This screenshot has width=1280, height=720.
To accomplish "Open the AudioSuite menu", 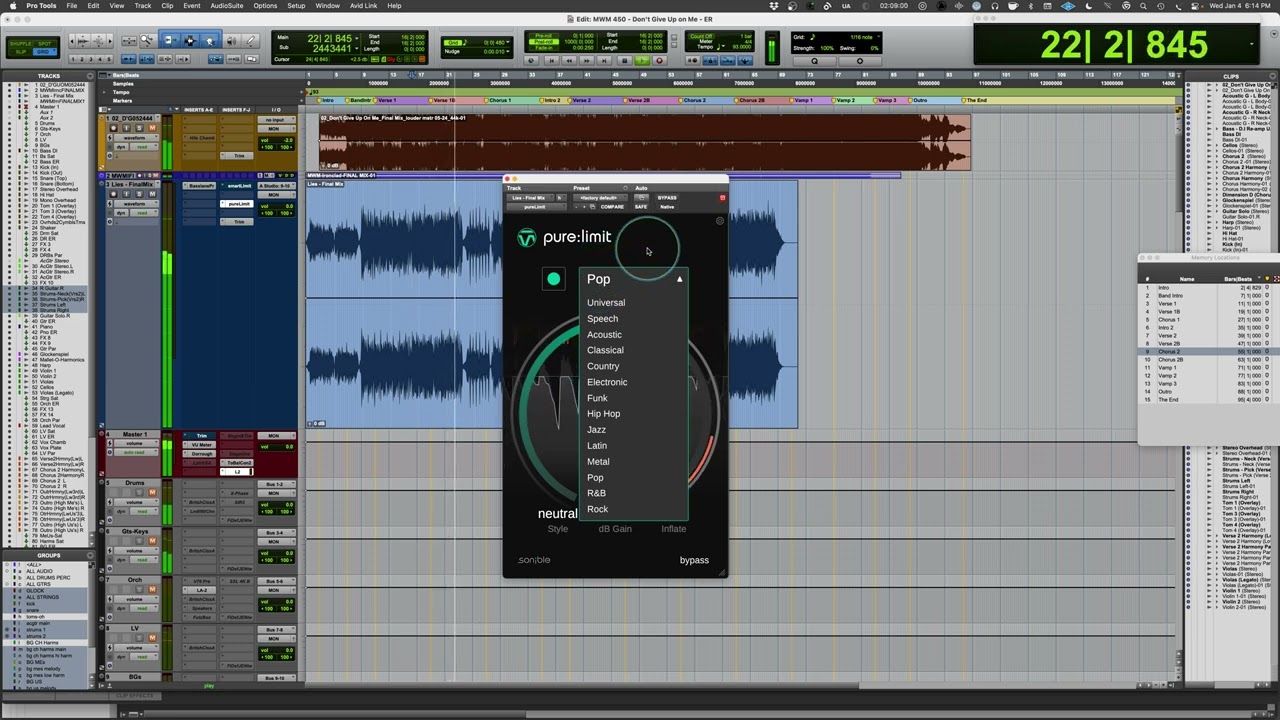I will (227, 6).
